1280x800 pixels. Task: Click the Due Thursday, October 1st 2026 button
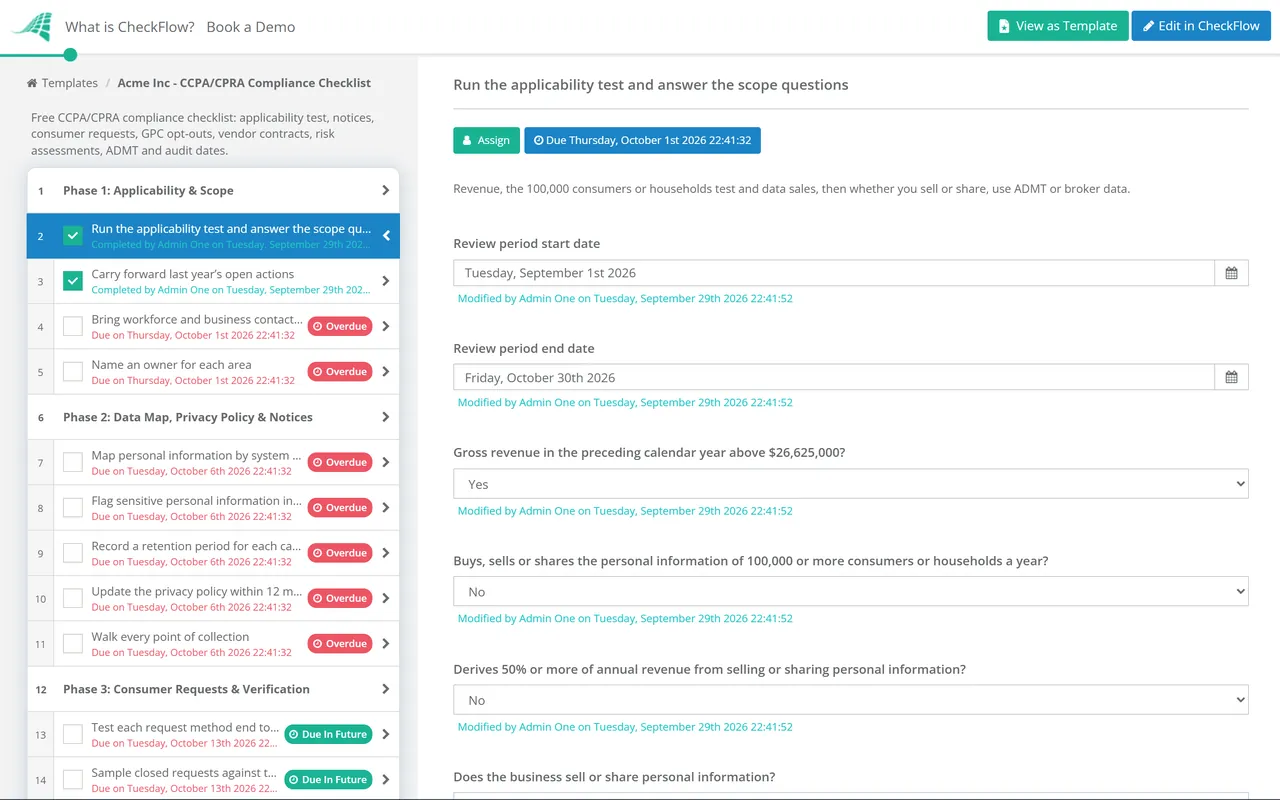642,140
